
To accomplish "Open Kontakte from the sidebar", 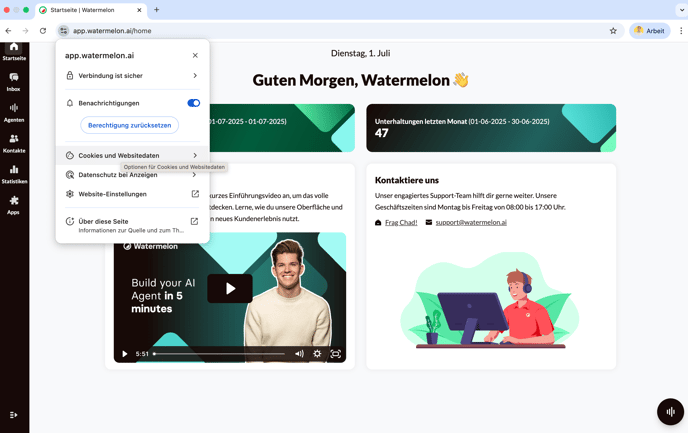I will tap(14, 143).
